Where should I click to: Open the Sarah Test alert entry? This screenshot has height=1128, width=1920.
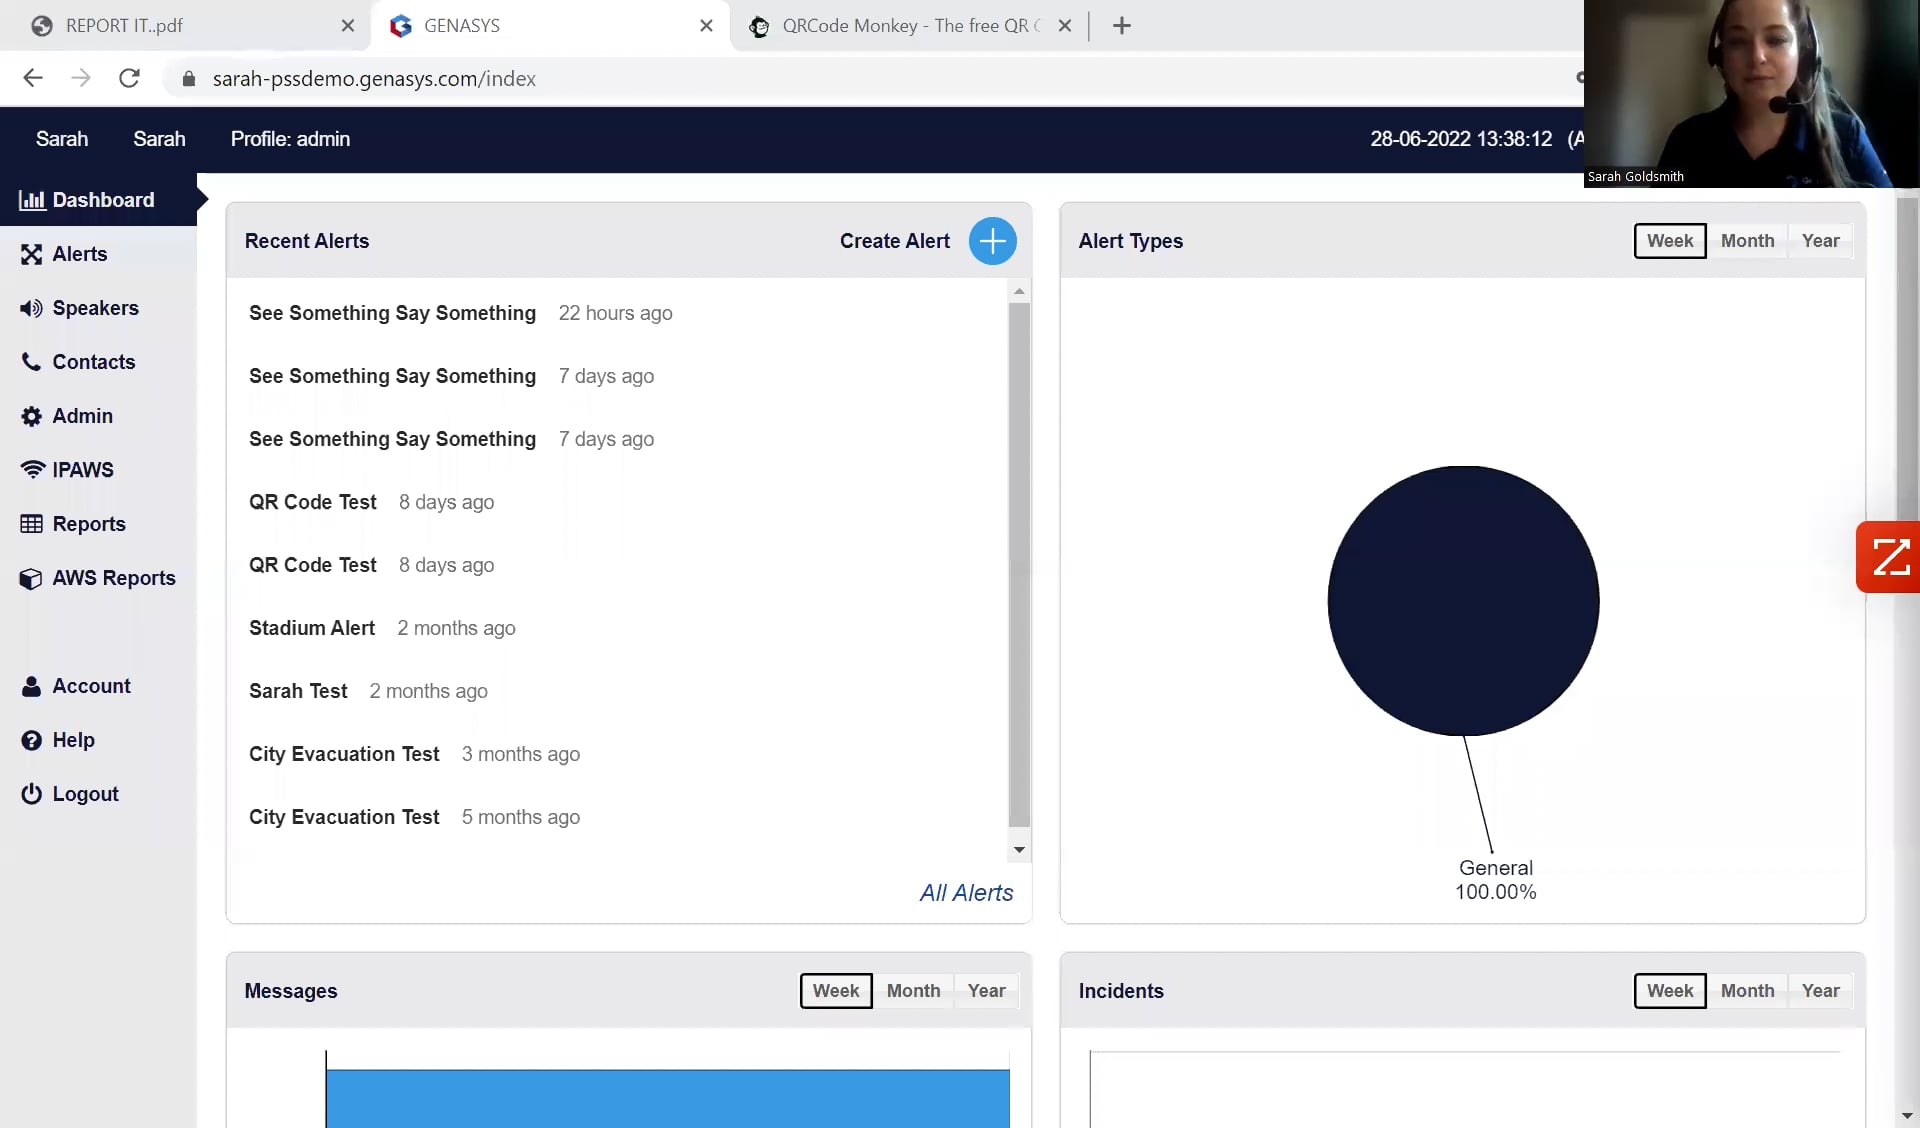click(x=298, y=691)
